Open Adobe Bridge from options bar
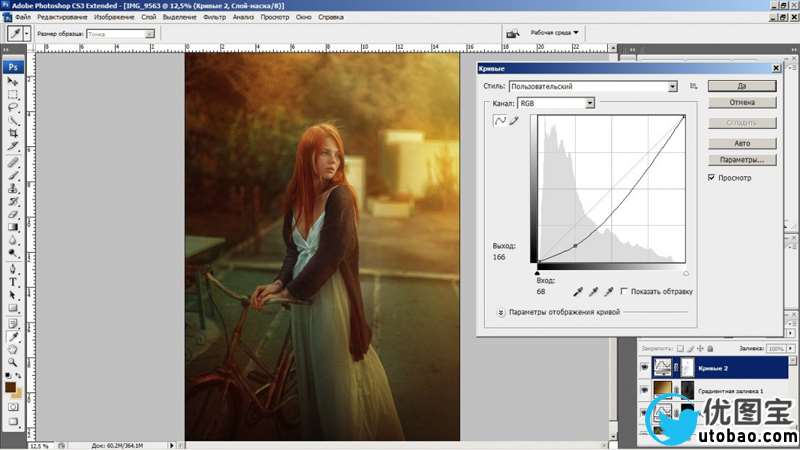Image resolution: width=800 pixels, height=450 pixels. [x=512, y=34]
